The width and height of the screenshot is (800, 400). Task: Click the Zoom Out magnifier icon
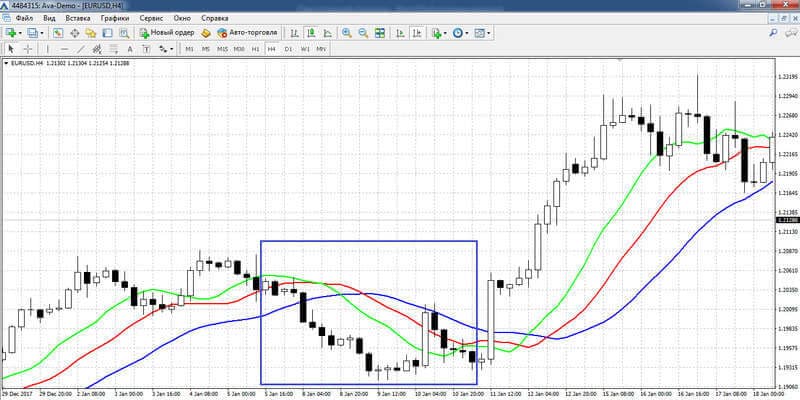(x=363, y=33)
